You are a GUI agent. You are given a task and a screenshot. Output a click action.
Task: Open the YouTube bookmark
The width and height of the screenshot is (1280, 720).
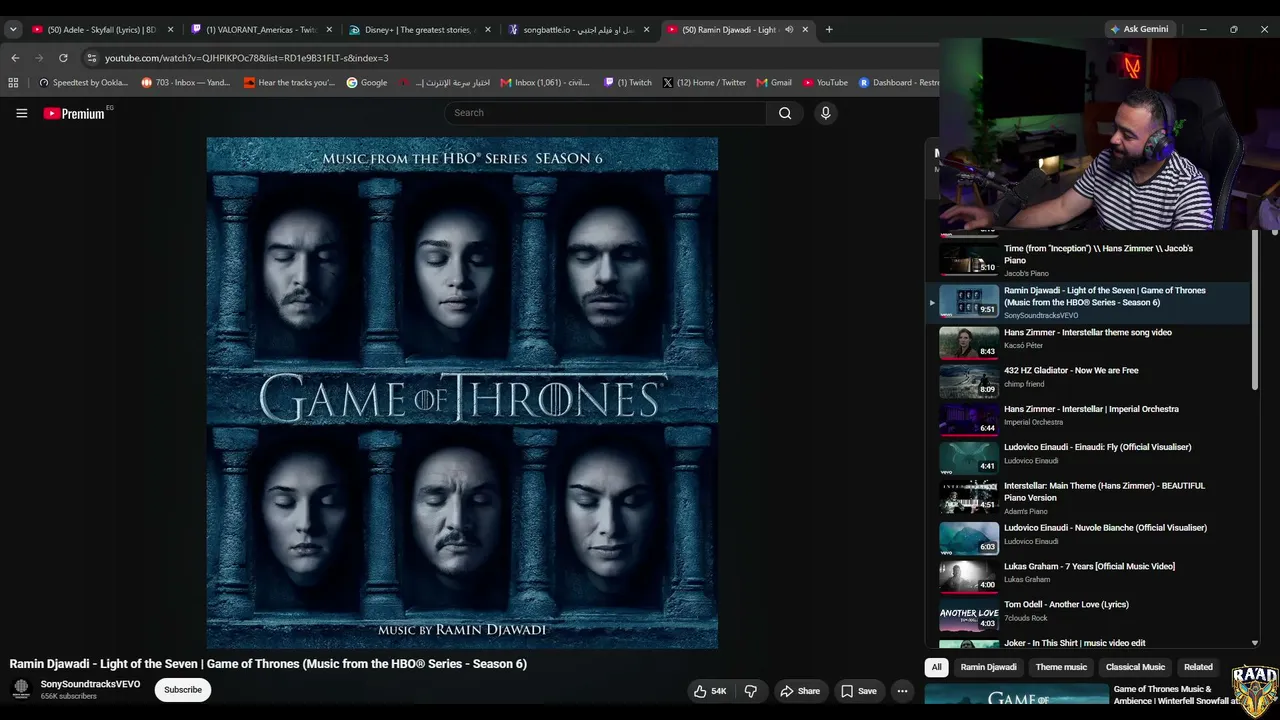coord(825,83)
